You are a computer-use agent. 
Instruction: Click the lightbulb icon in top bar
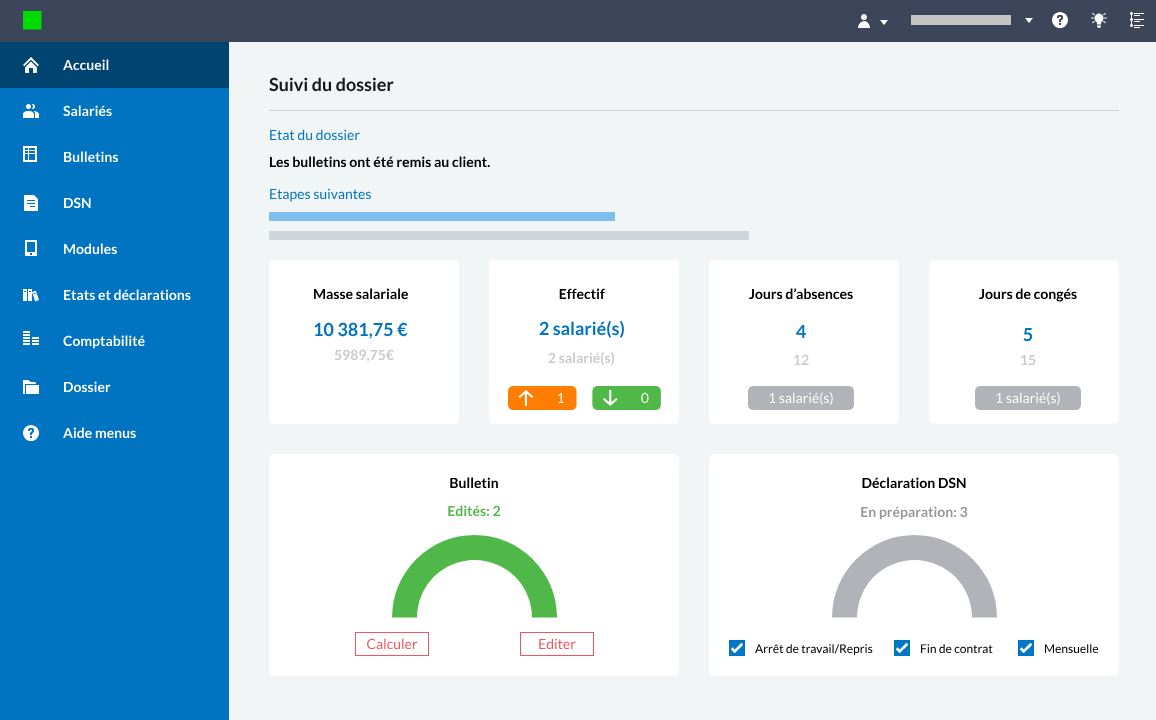[x=1099, y=20]
